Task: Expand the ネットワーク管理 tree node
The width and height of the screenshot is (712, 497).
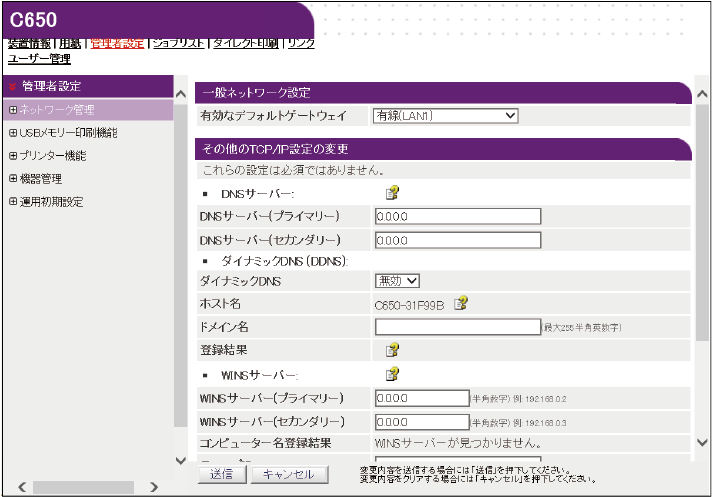Action: [13, 109]
